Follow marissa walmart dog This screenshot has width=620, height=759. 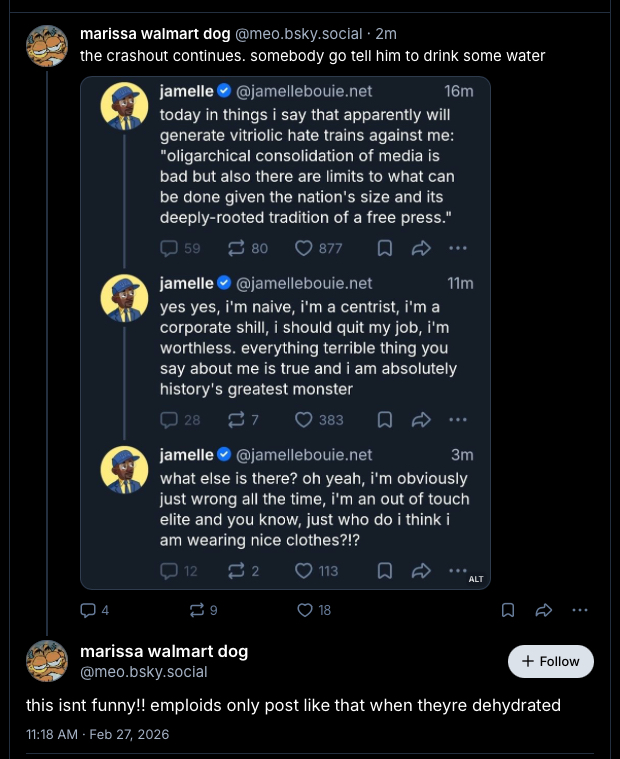551,661
